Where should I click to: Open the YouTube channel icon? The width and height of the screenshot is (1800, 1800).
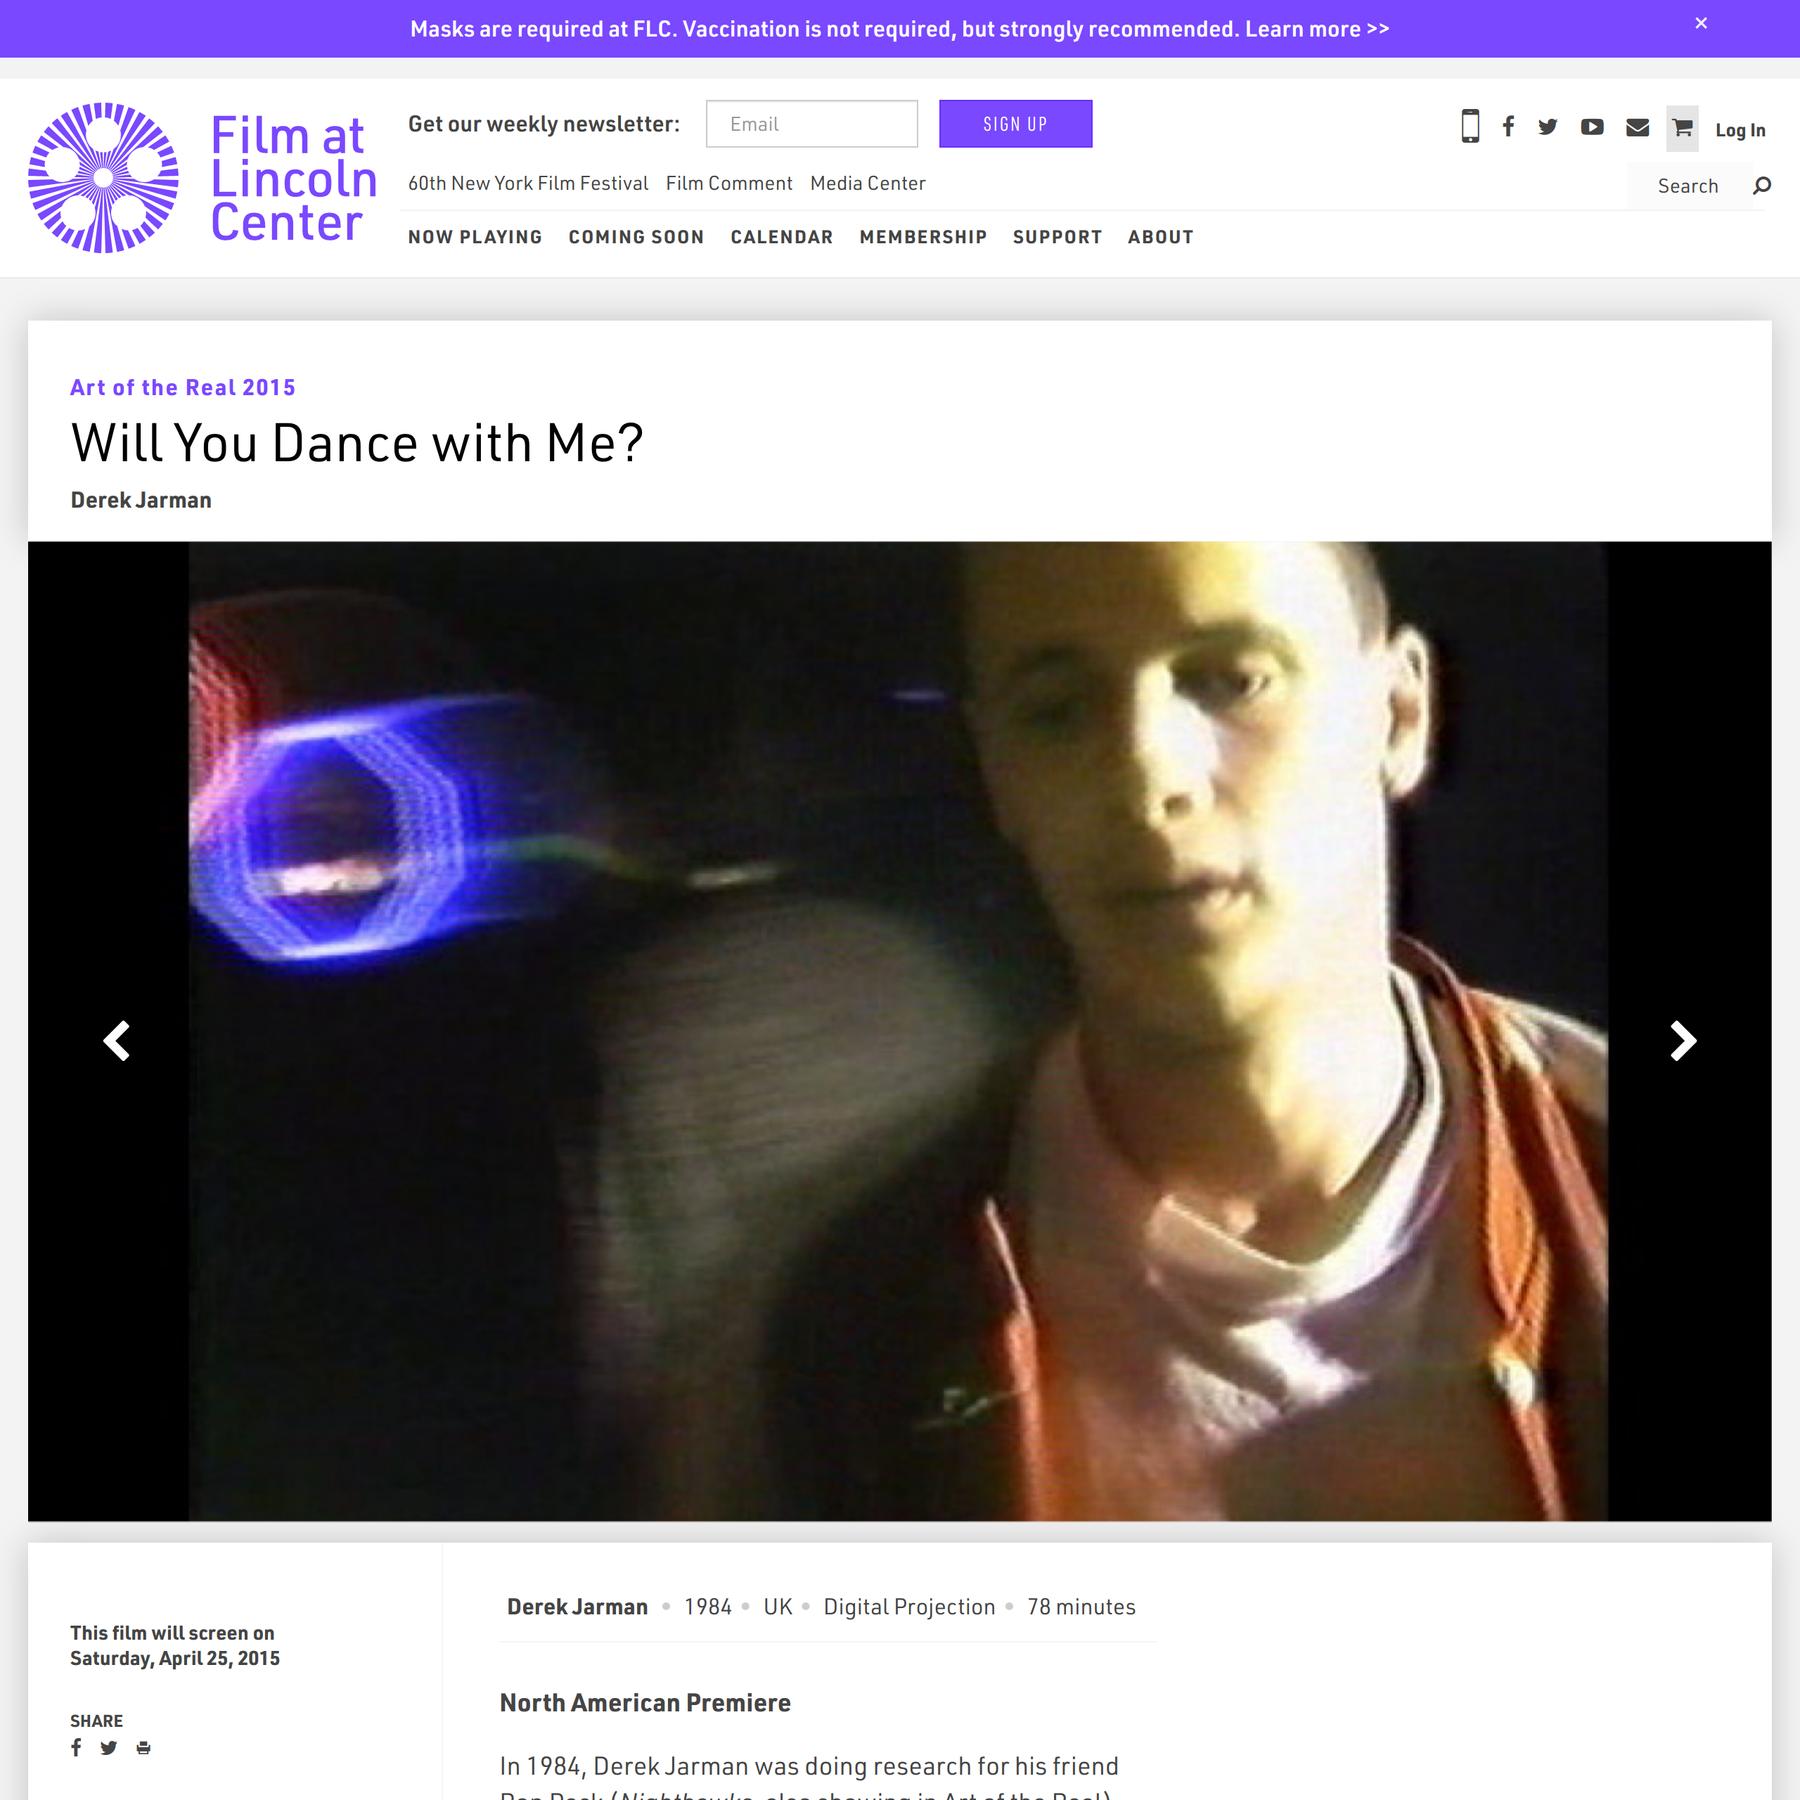coord(1592,127)
